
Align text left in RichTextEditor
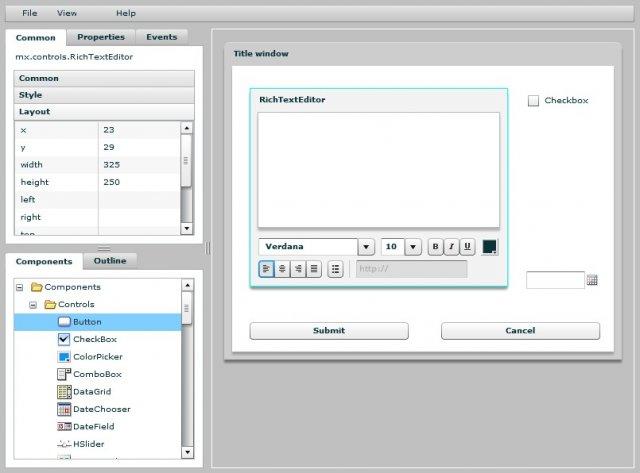(266, 269)
